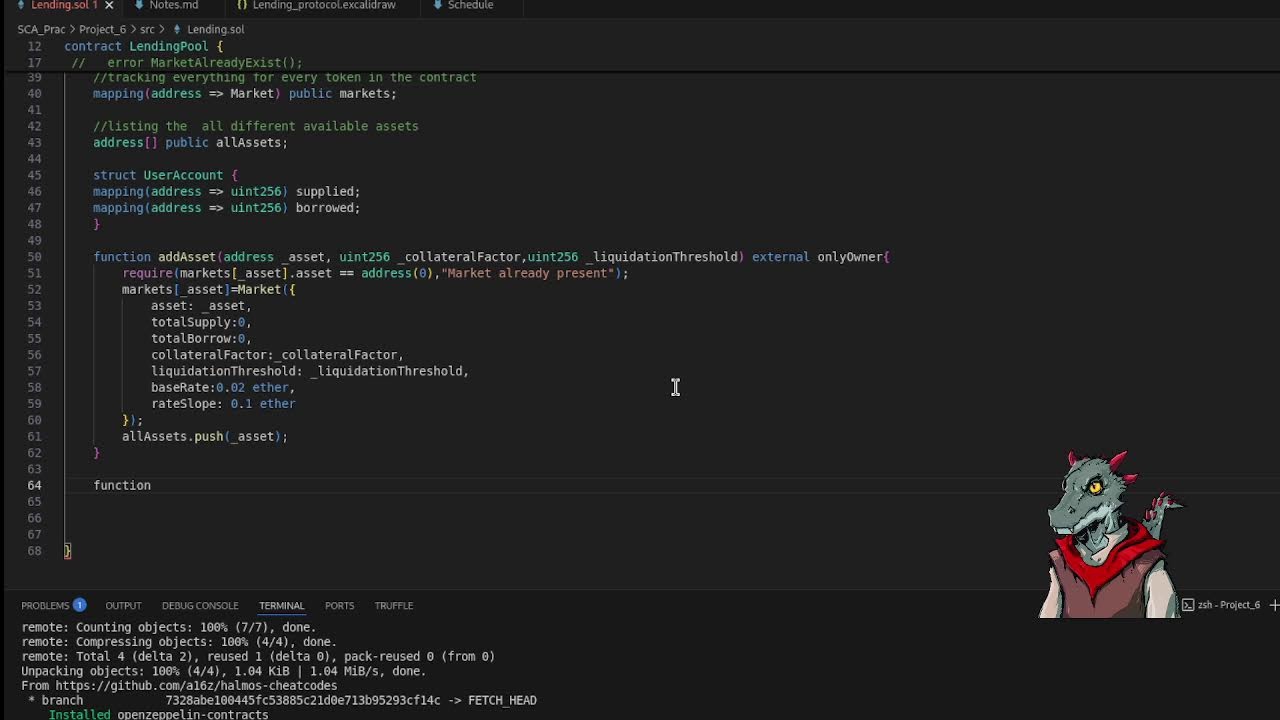Click the 'struct UserAccount {' line
Screen dimensions: 1280x720
coord(166,175)
